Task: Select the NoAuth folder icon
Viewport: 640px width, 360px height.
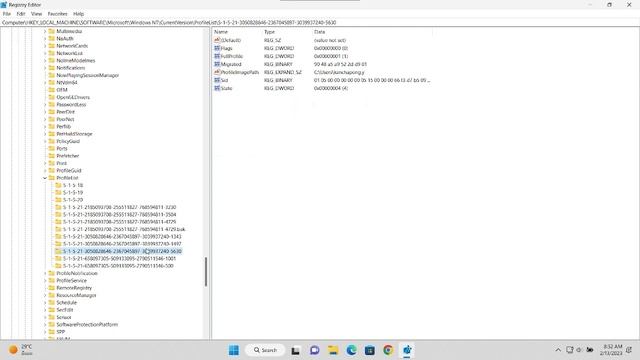Action: click(x=51, y=38)
